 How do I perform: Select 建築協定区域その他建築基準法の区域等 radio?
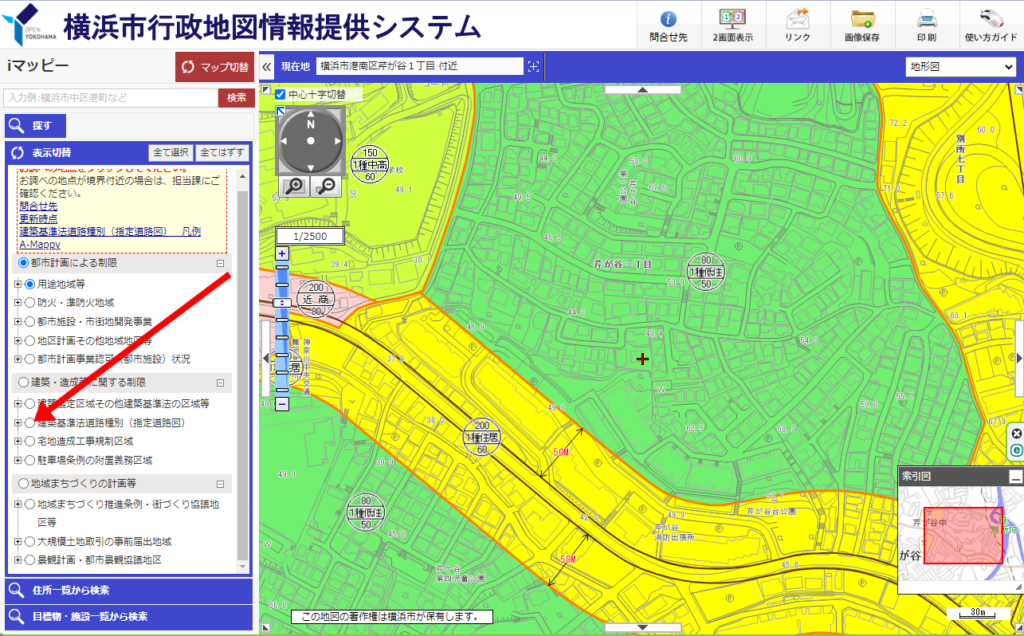(29, 404)
